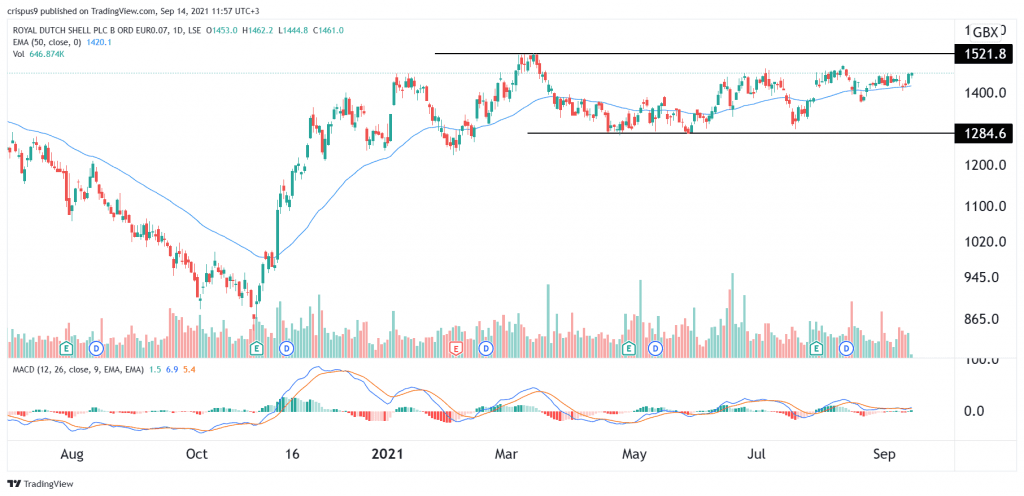Screen dimensions: 1024x496
Task: Click the earnings E marker nearest October lows
Action: (256, 349)
